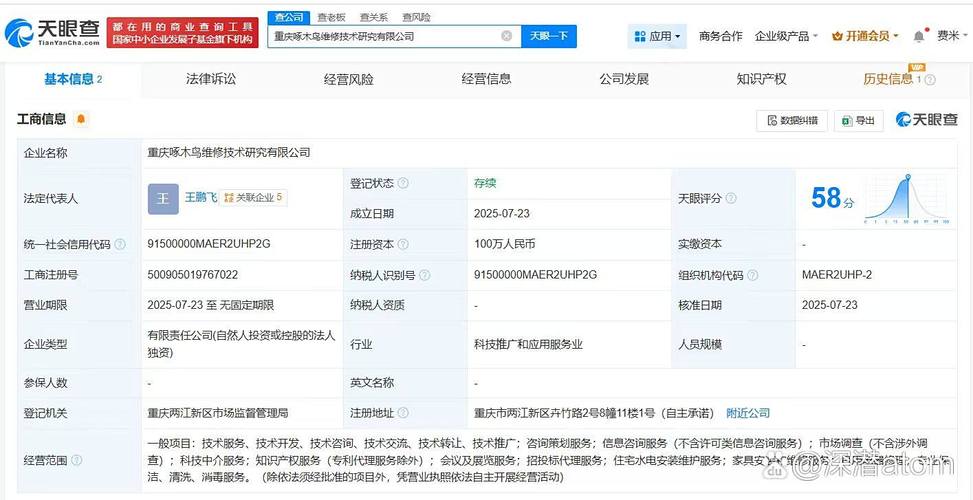Screen dimensions: 973x500
Task: Open help icon next to 注册地址
Action: (403, 413)
